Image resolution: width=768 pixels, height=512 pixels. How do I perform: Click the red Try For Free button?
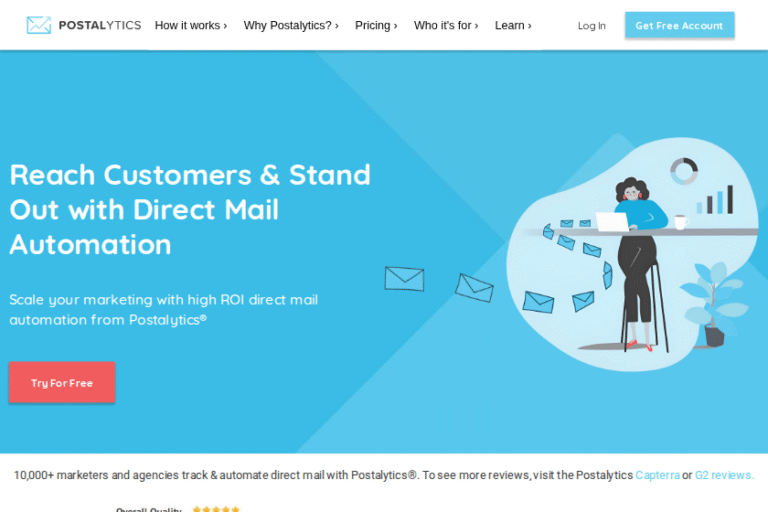click(x=62, y=383)
